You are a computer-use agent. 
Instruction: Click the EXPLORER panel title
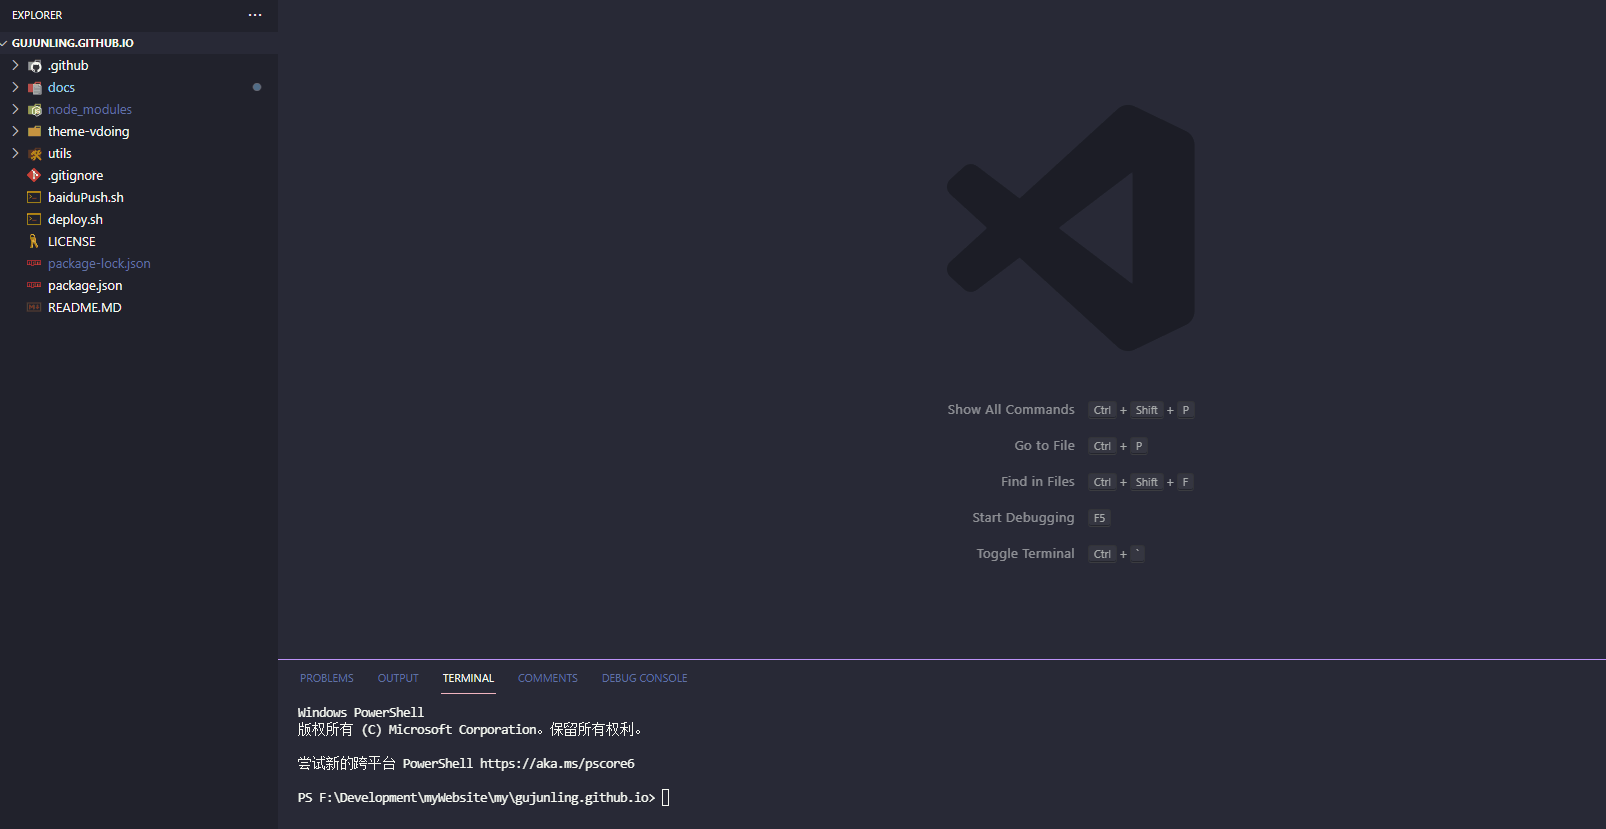point(37,15)
